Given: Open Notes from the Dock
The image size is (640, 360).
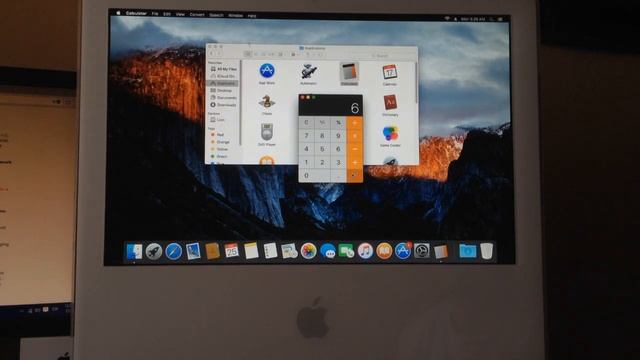Looking at the screenshot, I should click(x=251, y=251).
